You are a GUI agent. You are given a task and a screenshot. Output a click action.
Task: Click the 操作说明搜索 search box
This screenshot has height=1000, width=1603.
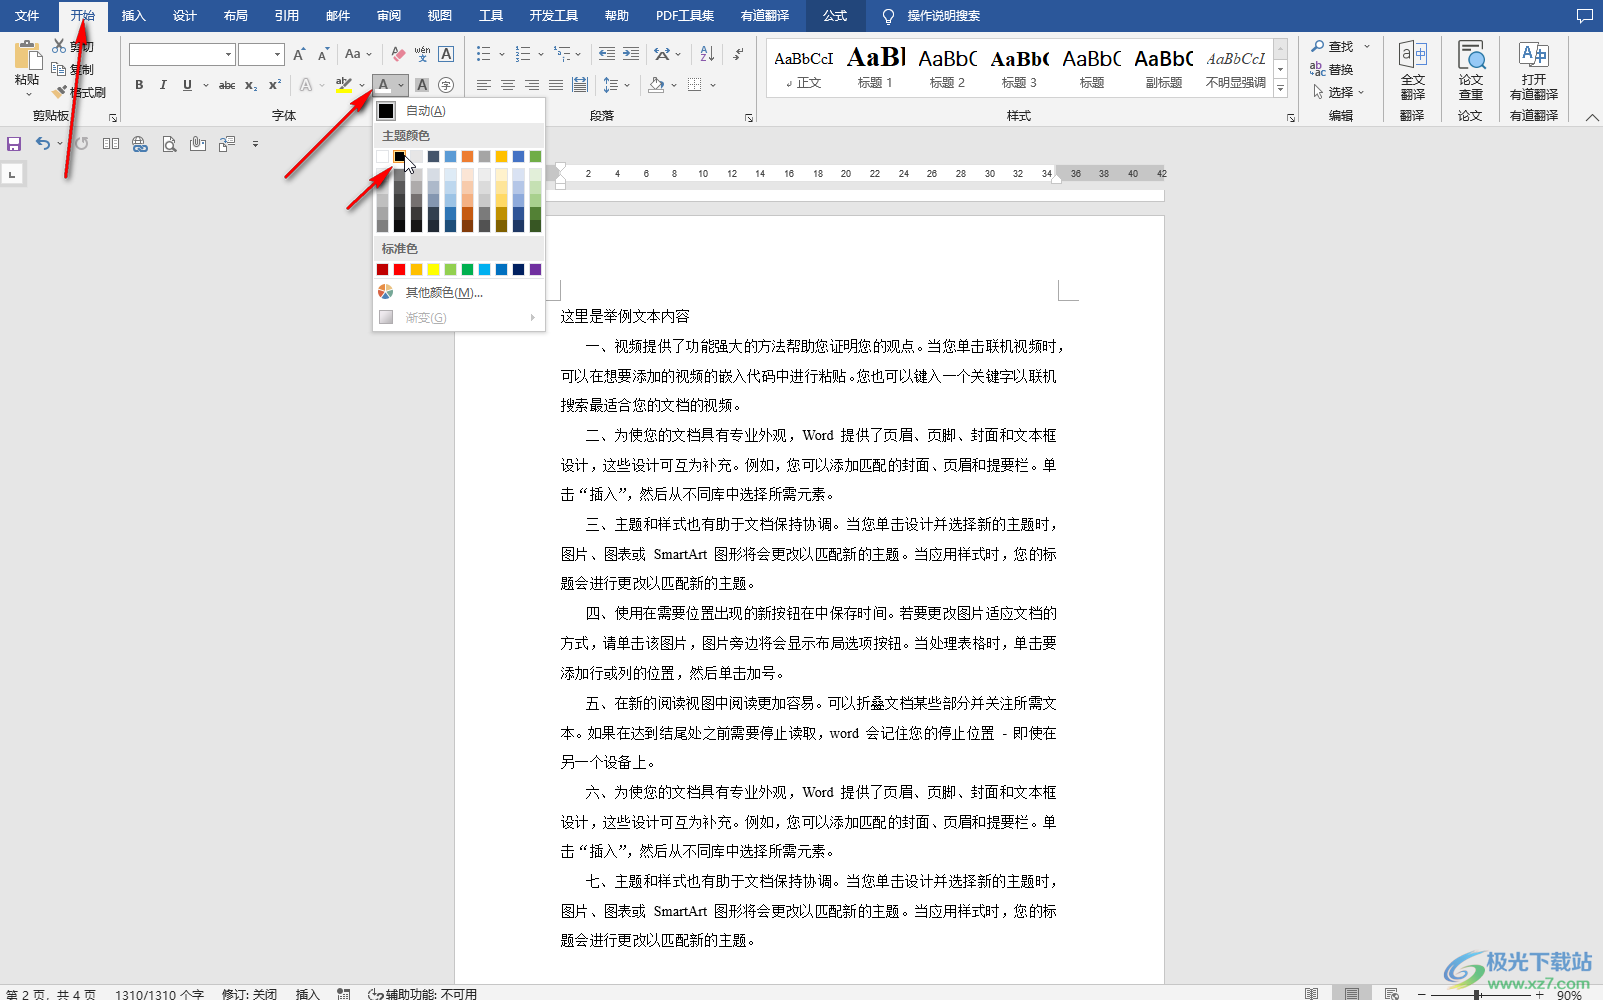(943, 15)
